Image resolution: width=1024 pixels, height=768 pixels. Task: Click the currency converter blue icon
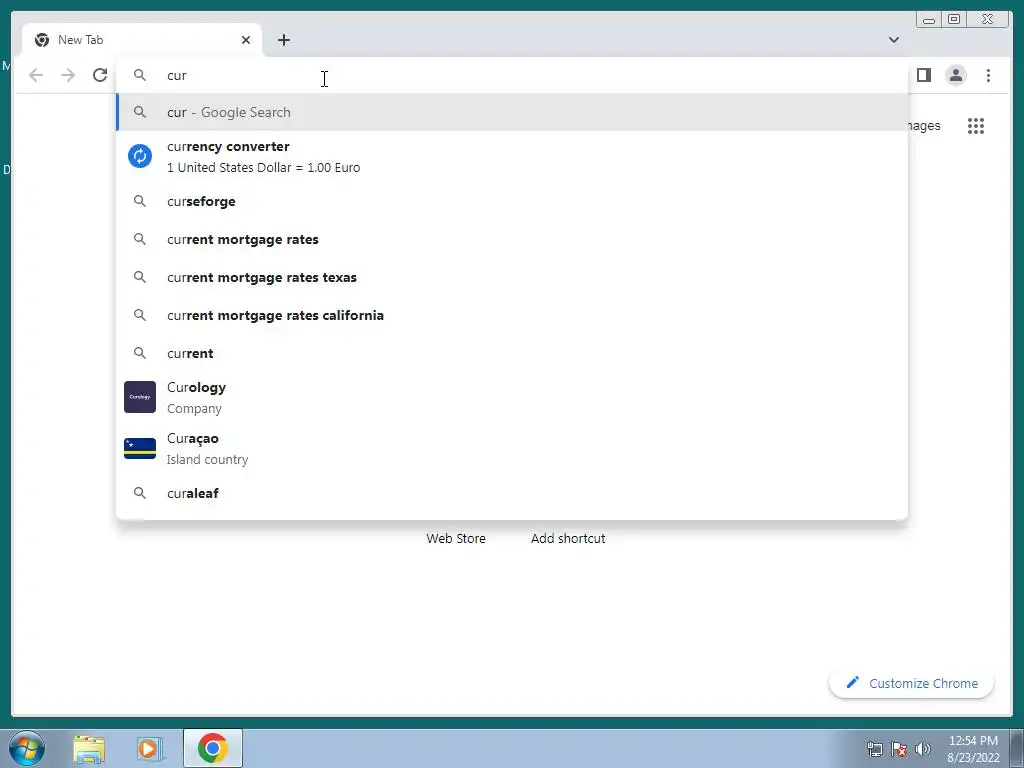pos(140,156)
